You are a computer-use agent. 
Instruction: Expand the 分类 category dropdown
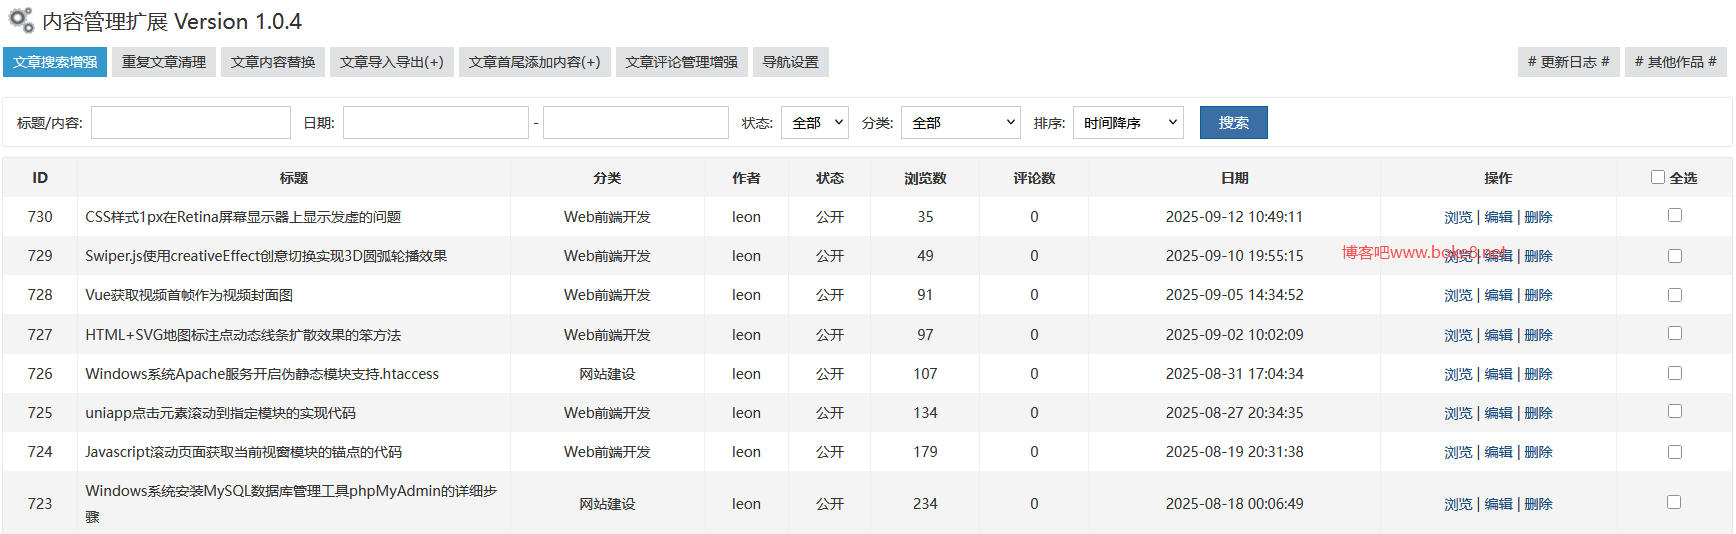tap(960, 123)
